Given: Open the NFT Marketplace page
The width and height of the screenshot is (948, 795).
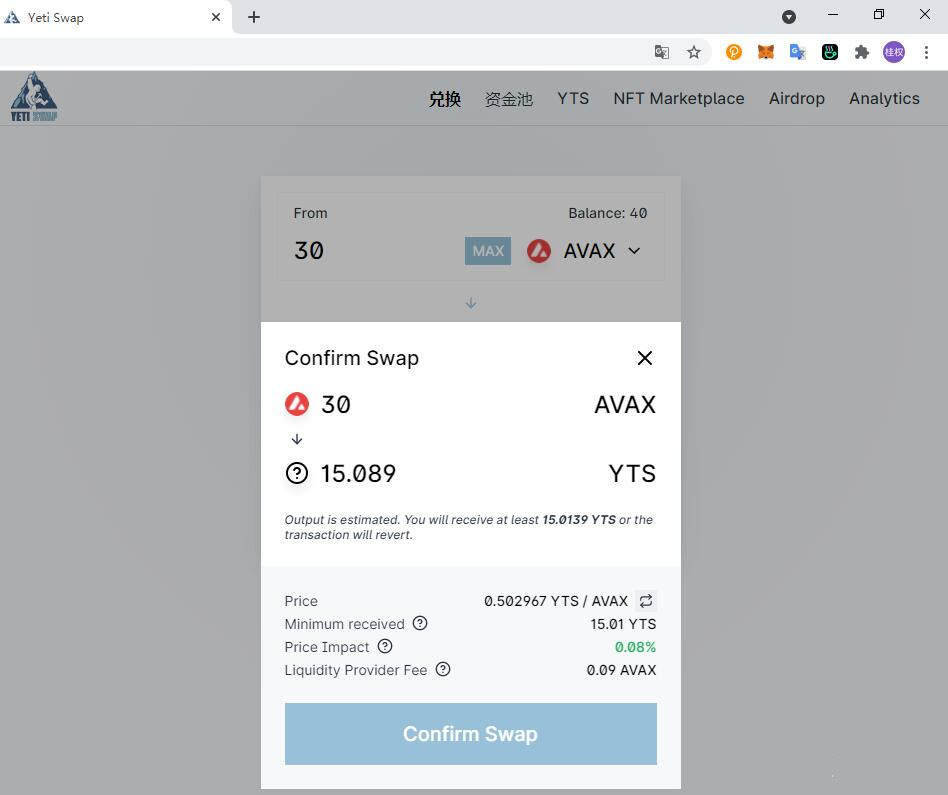Looking at the screenshot, I should 679,99.
